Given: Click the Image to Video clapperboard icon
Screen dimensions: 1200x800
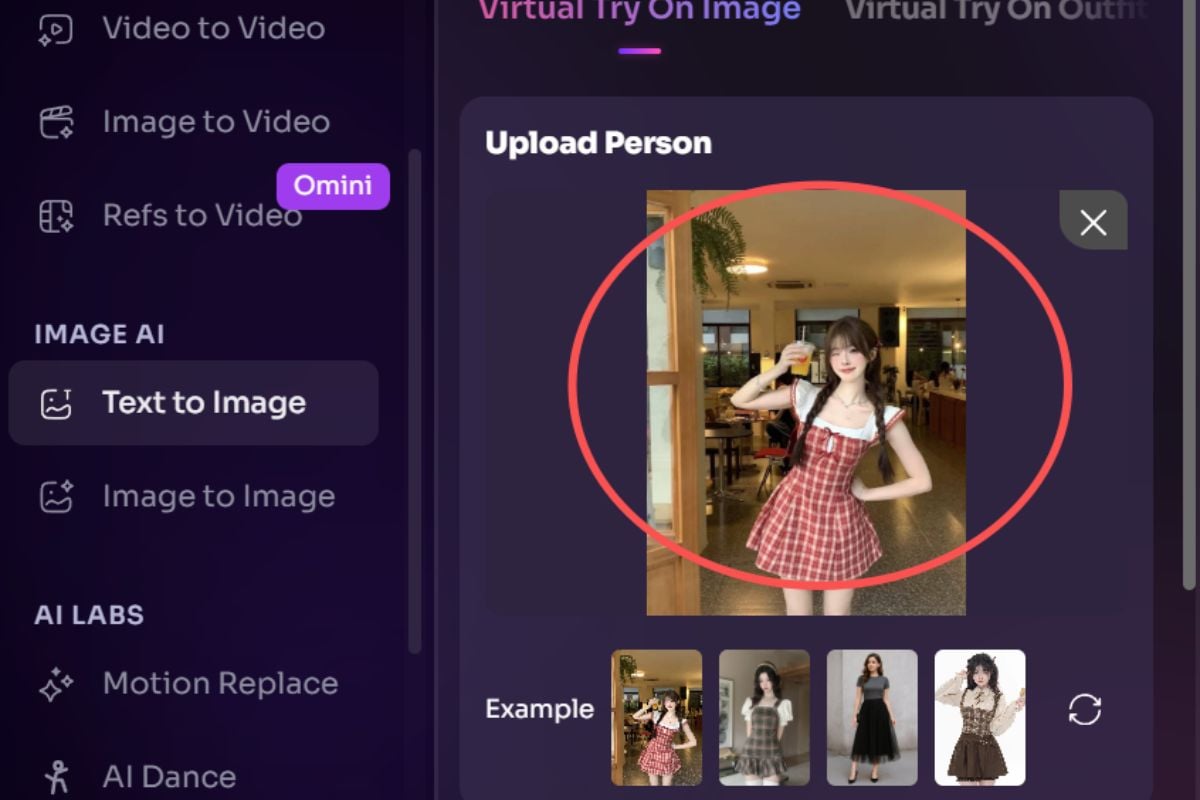Looking at the screenshot, I should 56,122.
